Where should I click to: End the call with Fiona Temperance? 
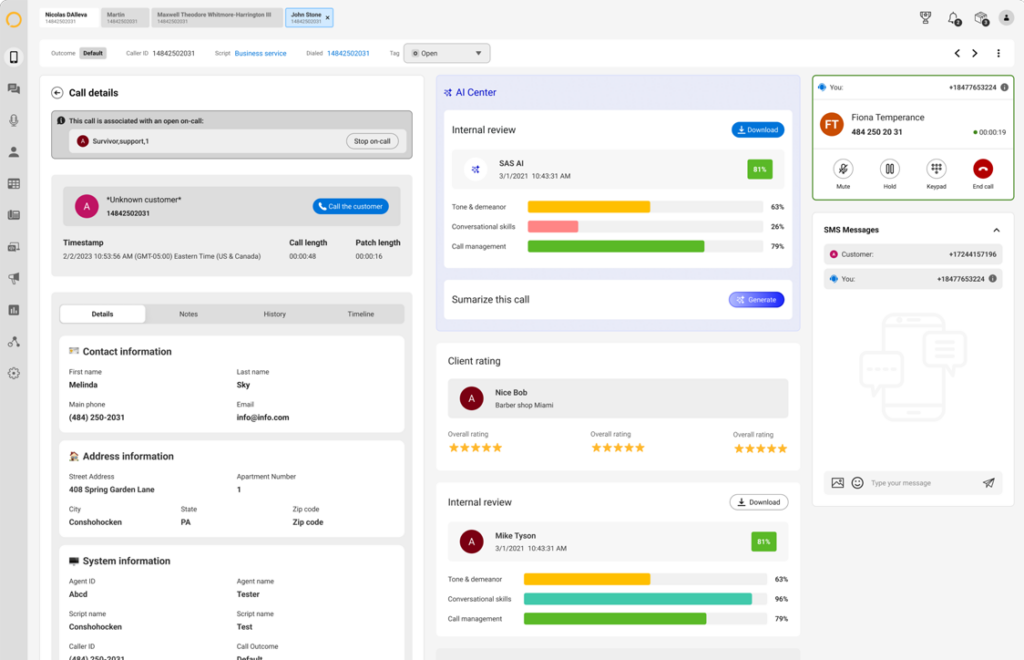(x=983, y=169)
